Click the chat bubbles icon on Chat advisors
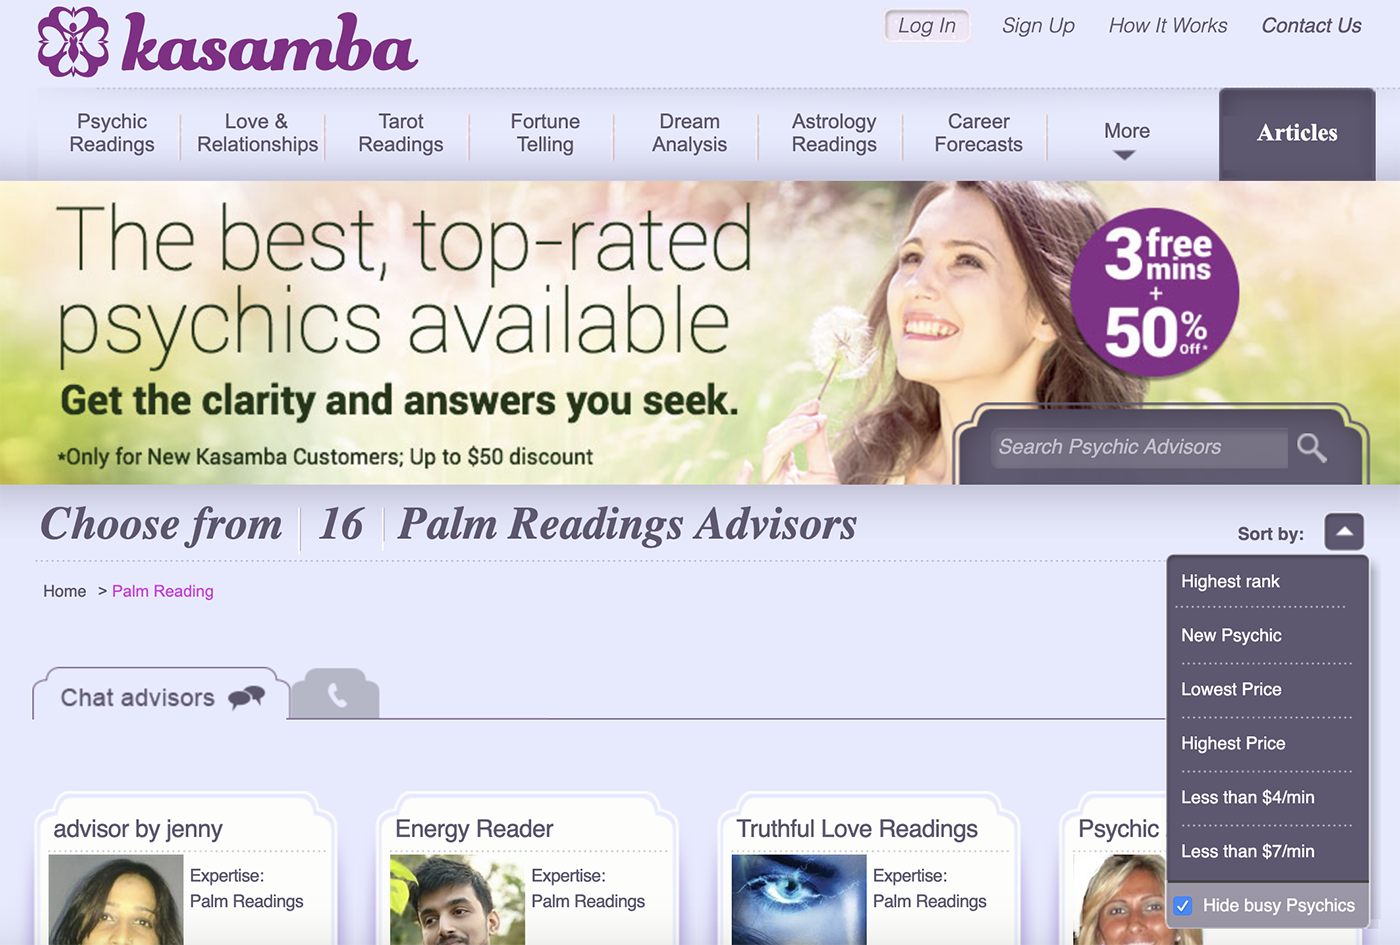Viewport: 1400px width, 945px height. (246, 697)
